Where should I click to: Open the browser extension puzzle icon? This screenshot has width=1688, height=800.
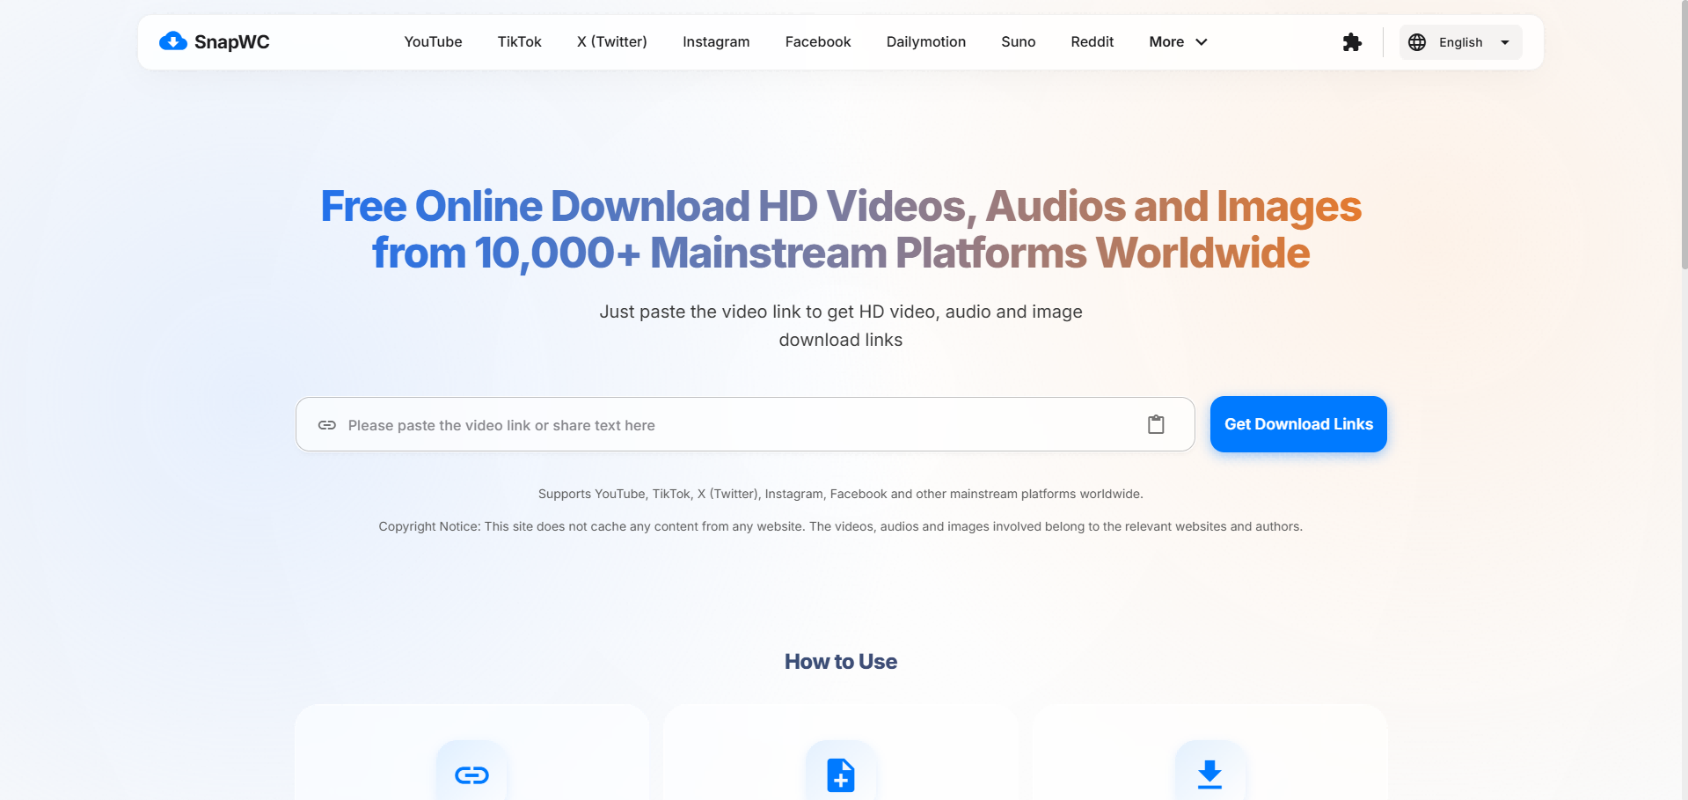pos(1352,42)
